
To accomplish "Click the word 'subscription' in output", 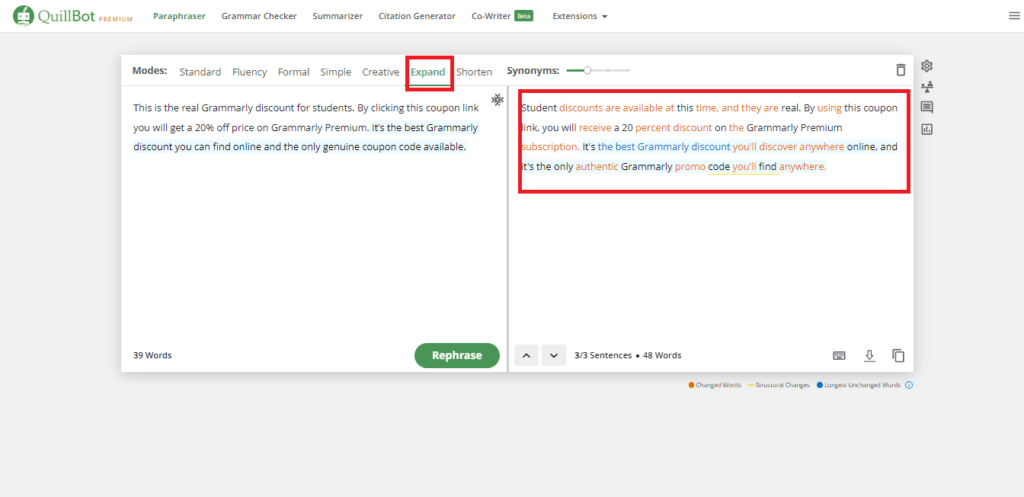I will tap(551, 147).
